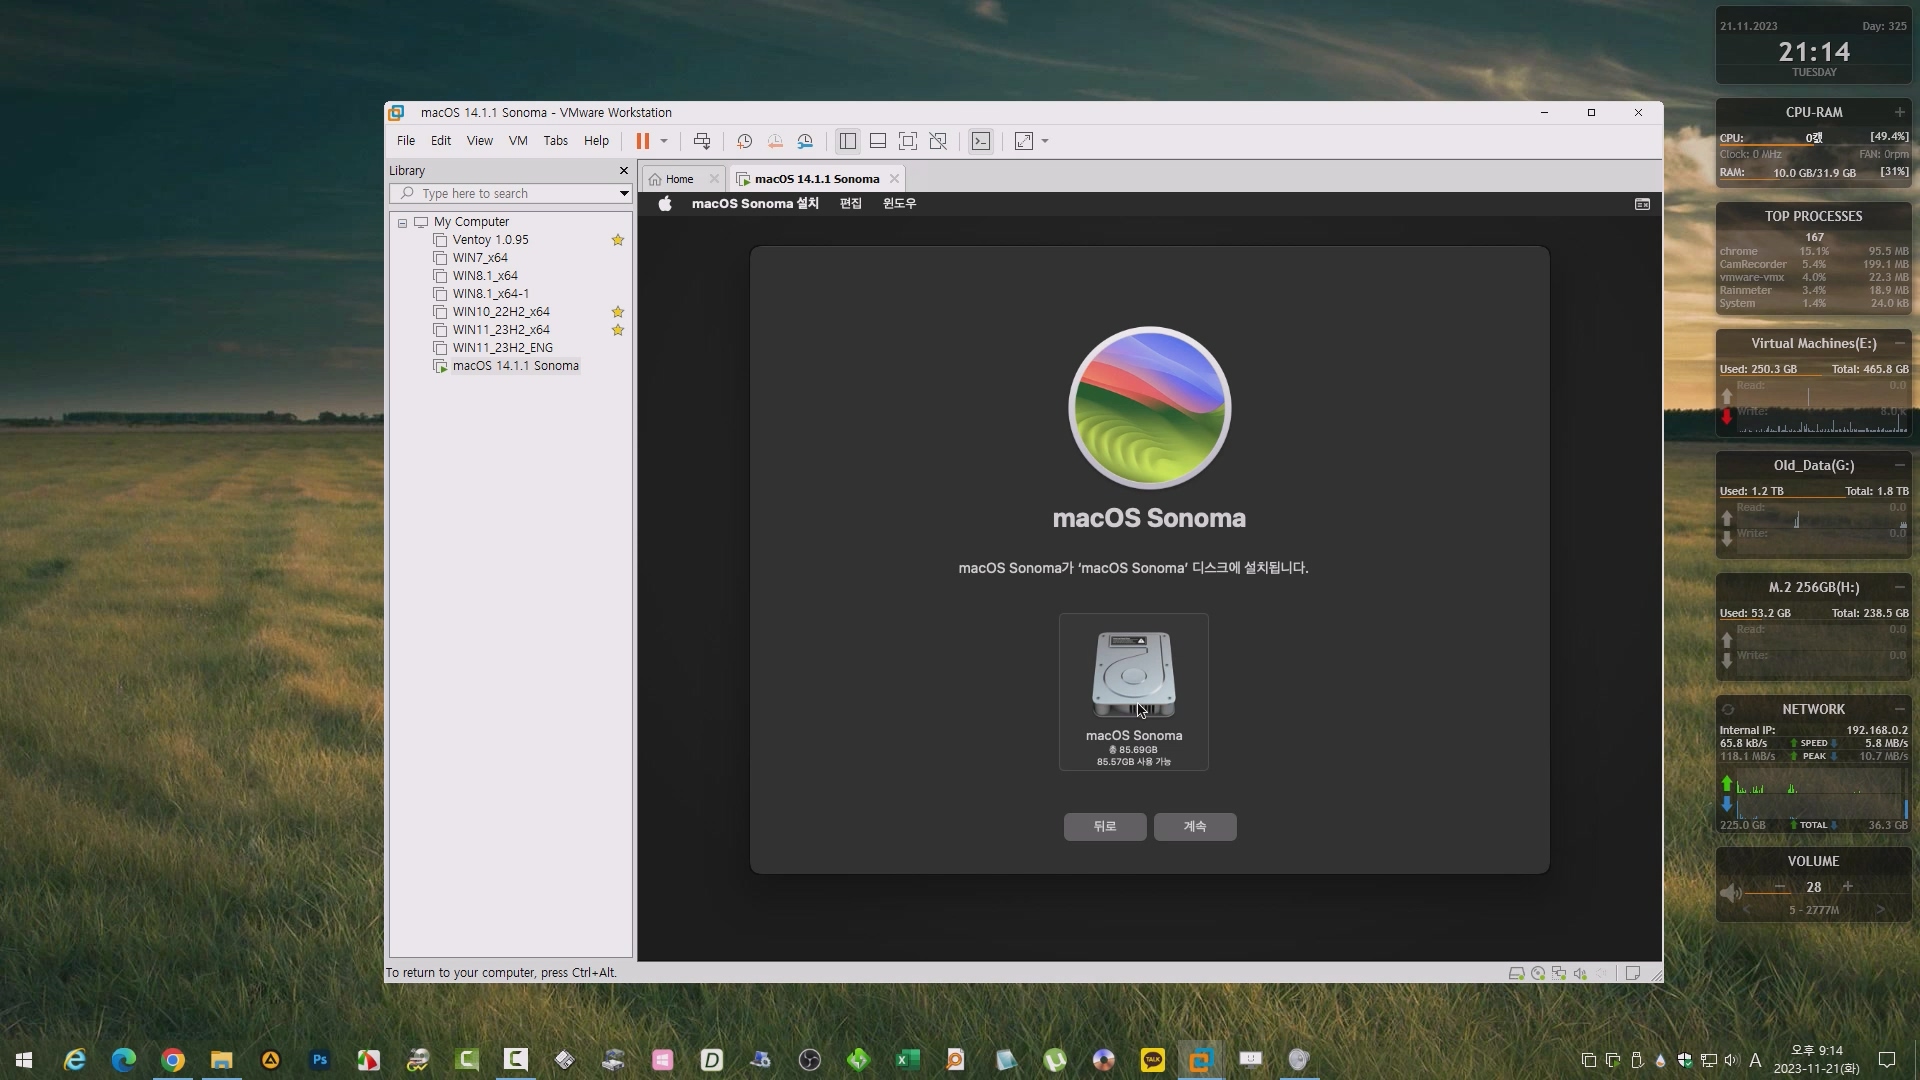The image size is (1920, 1080).
Task: Open KakaoTalk from the taskbar
Action: click(x=1152, y=1060)
